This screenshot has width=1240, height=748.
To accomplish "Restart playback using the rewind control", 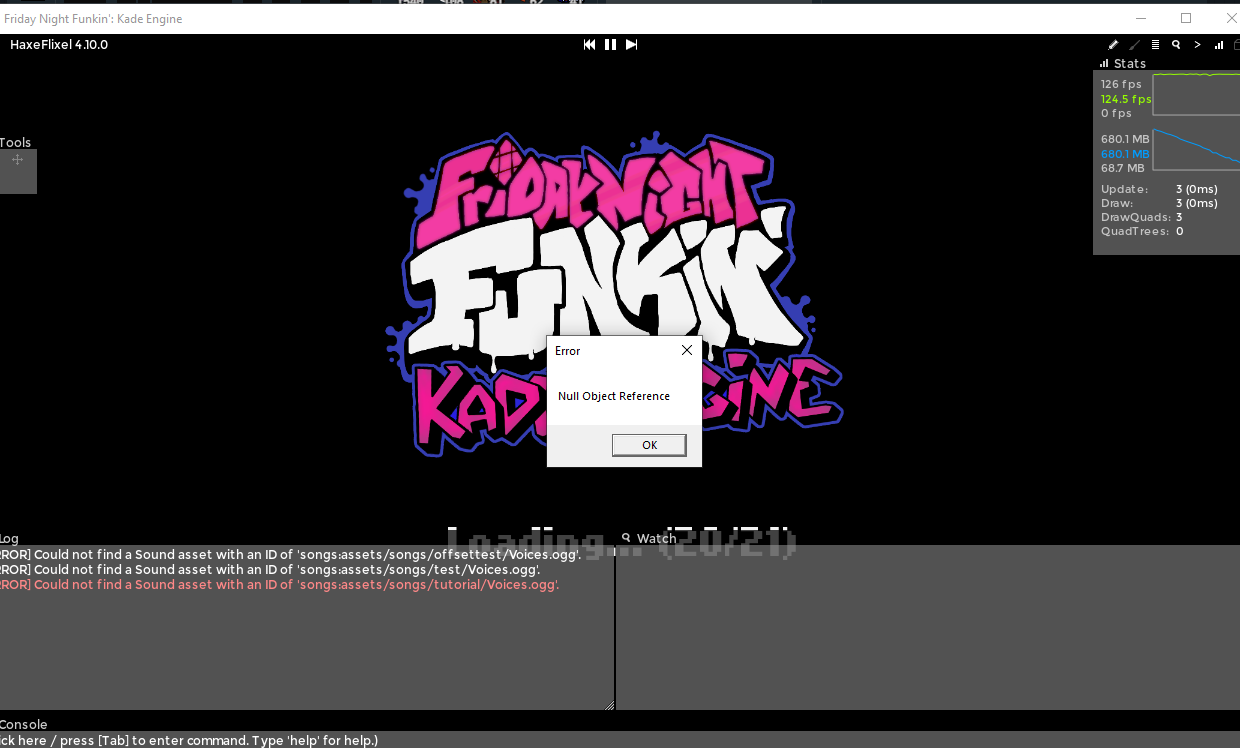I will pyautogui.click(x=589, y=44).
